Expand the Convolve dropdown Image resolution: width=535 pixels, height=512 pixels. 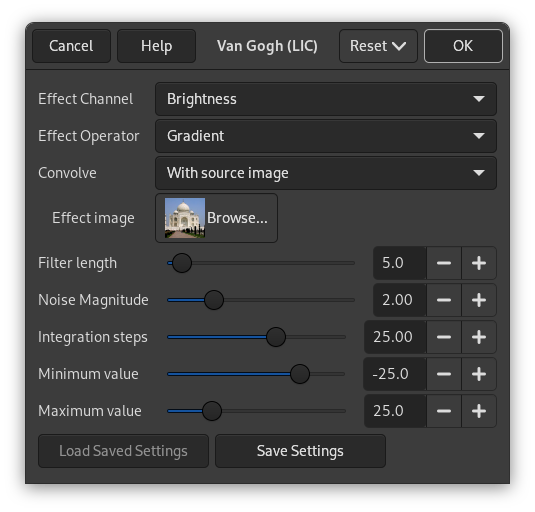[x=326, y=173]
